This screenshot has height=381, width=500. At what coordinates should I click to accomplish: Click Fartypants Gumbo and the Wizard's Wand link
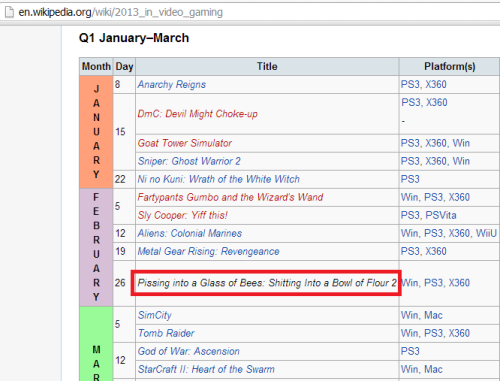(x=230, y=197)
